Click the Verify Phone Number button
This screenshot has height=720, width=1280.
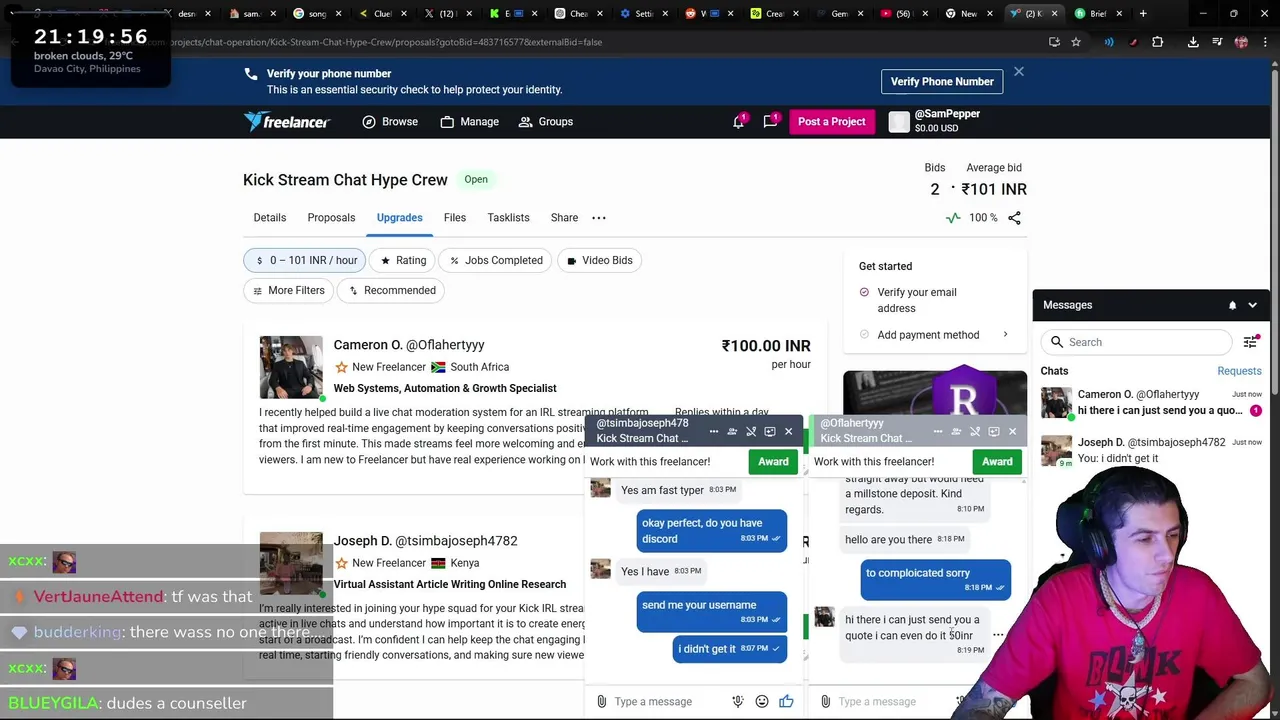click(942, 81)
